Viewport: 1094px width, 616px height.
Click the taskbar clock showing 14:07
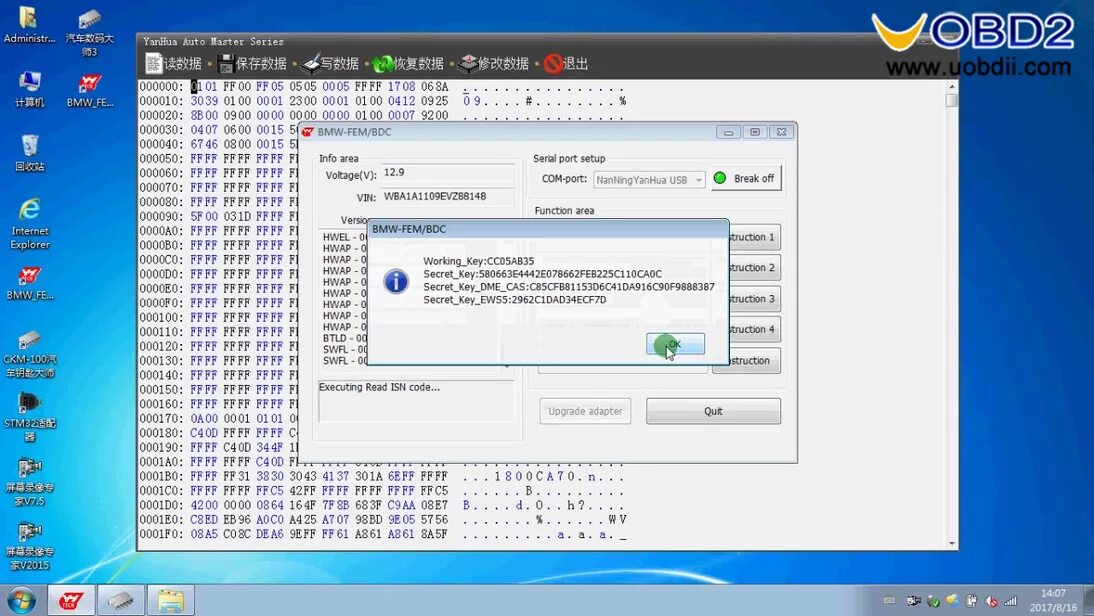click(1053, 601)
